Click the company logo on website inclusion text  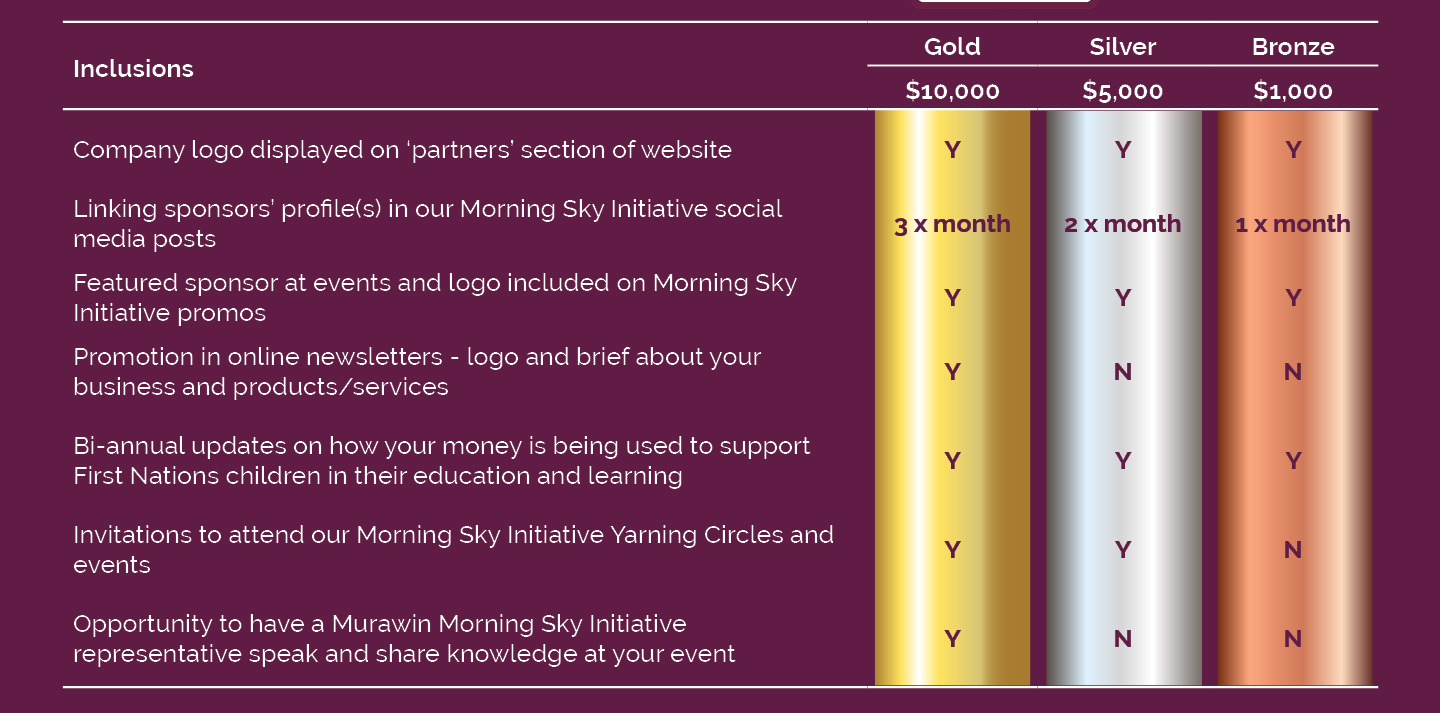pos(402,150)
